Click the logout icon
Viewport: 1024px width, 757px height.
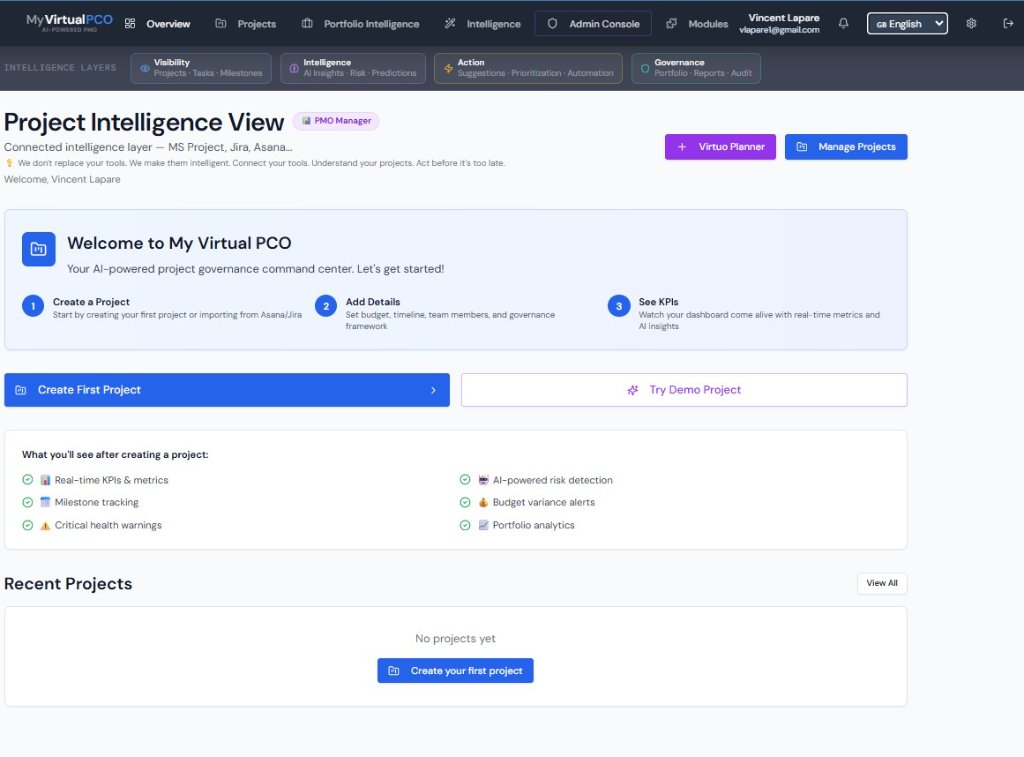tap(1008, 24)
